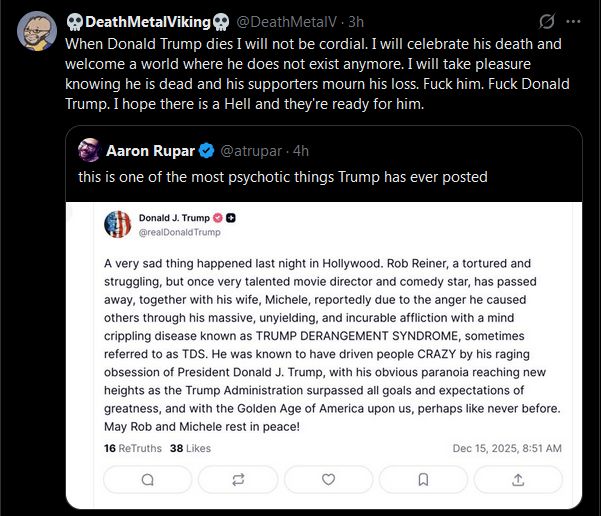Click the red verified badge beside Trump's name
601x516 pixels.
point(218,217)
